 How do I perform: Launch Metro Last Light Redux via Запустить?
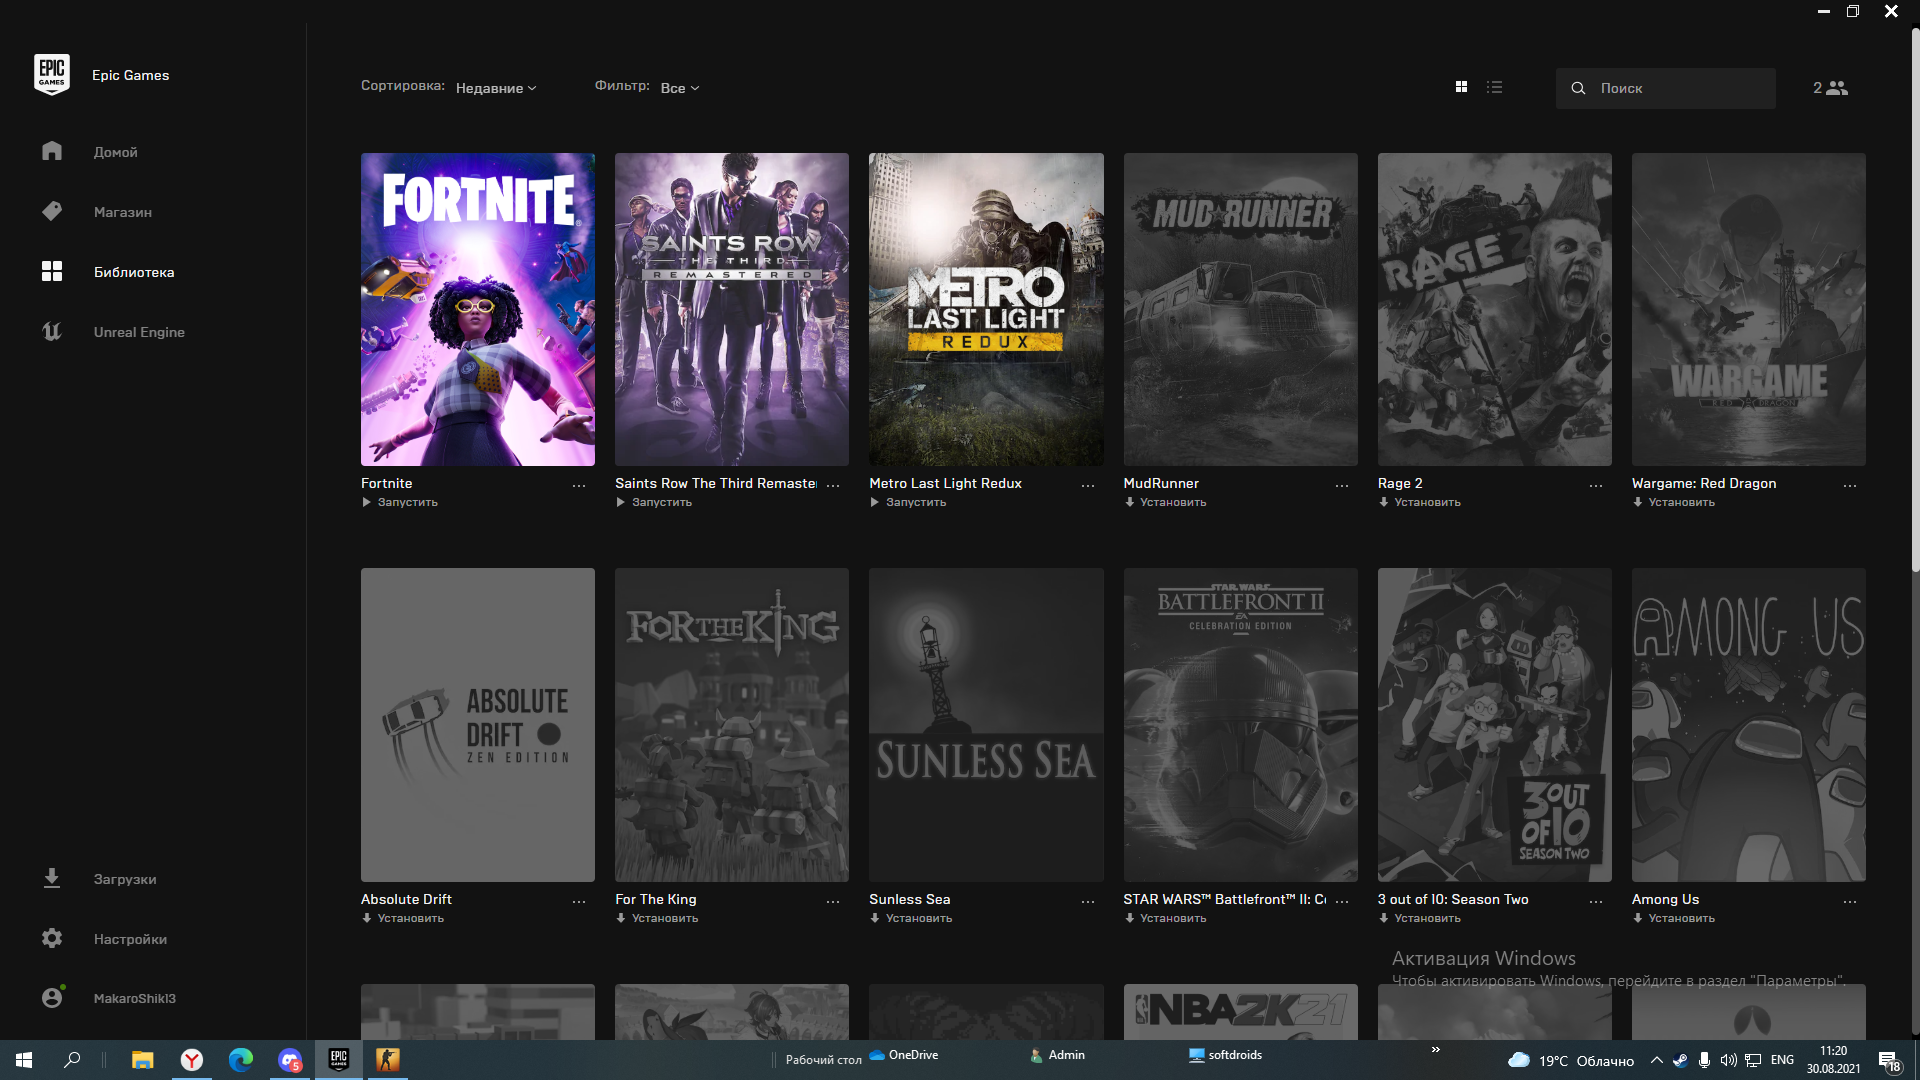(x=908, y=502)
